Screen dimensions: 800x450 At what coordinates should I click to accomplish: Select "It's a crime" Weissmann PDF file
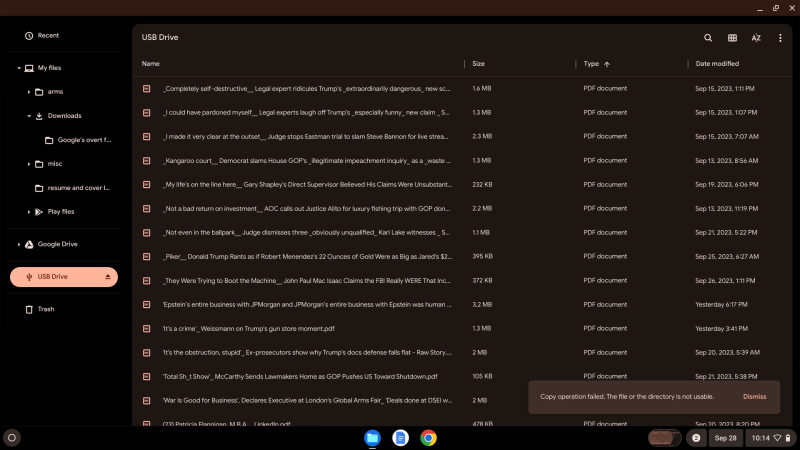[x=250, y=328]
